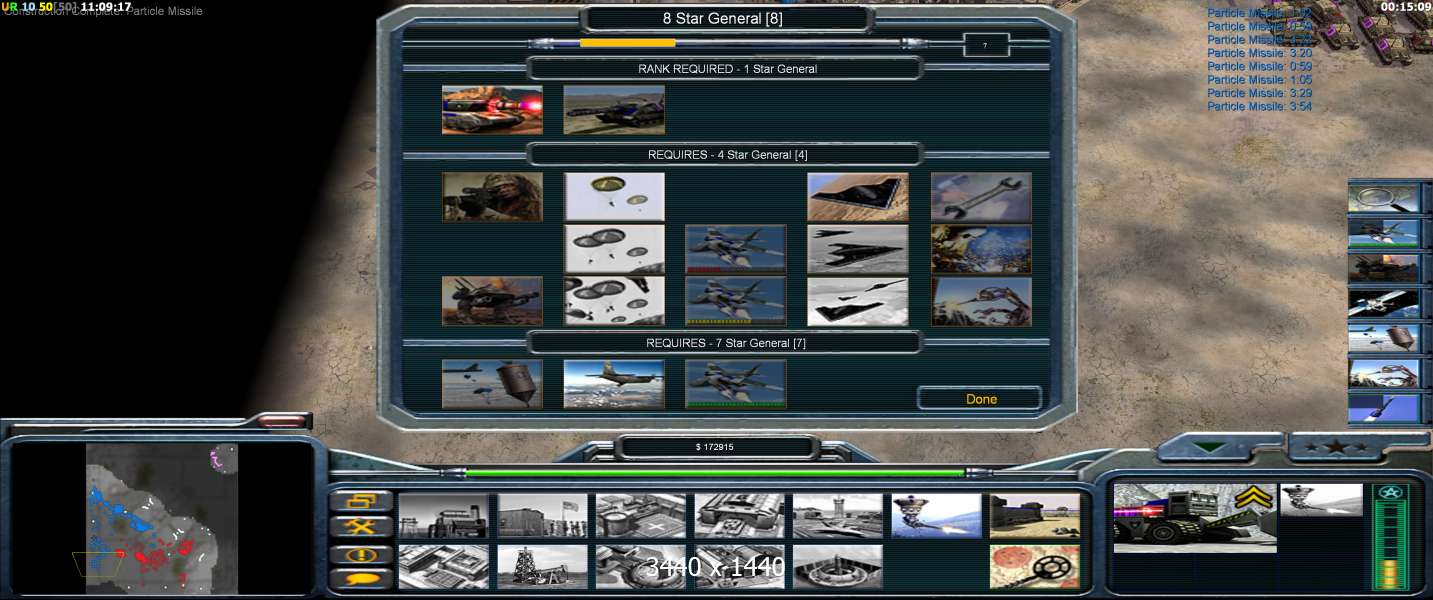This screenshot has width=1433, height=600.
Task: Select the laser tank promotion icon
Action: coord(492,110)
